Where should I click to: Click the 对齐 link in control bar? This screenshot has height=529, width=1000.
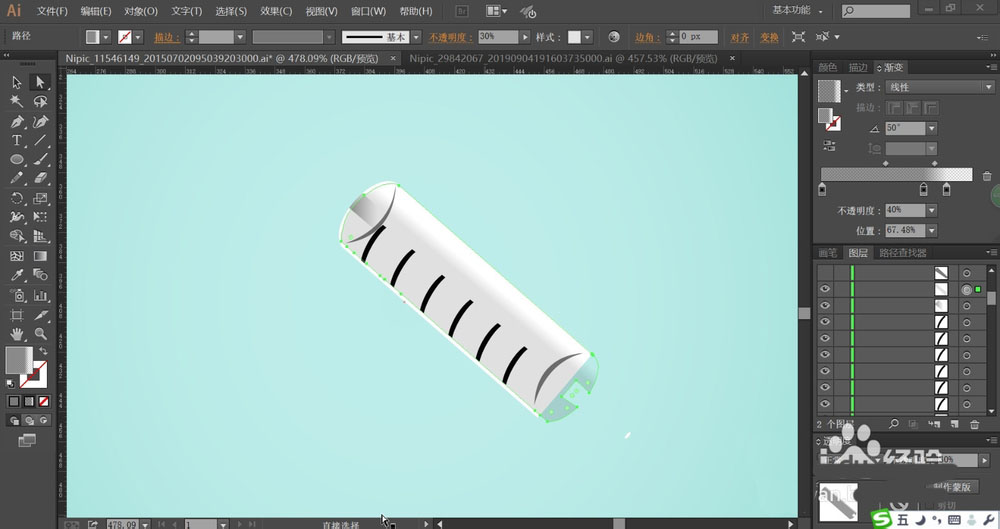740,38
